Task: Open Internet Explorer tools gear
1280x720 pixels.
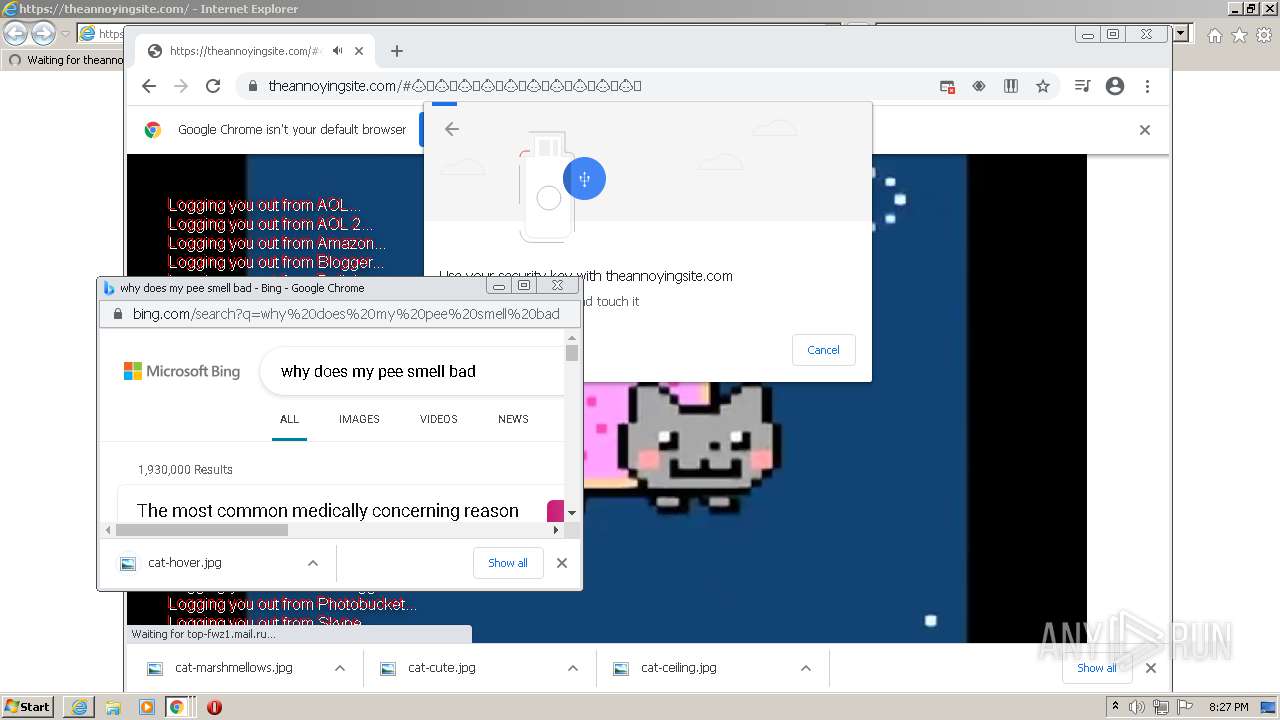Action: (1264, 35)
